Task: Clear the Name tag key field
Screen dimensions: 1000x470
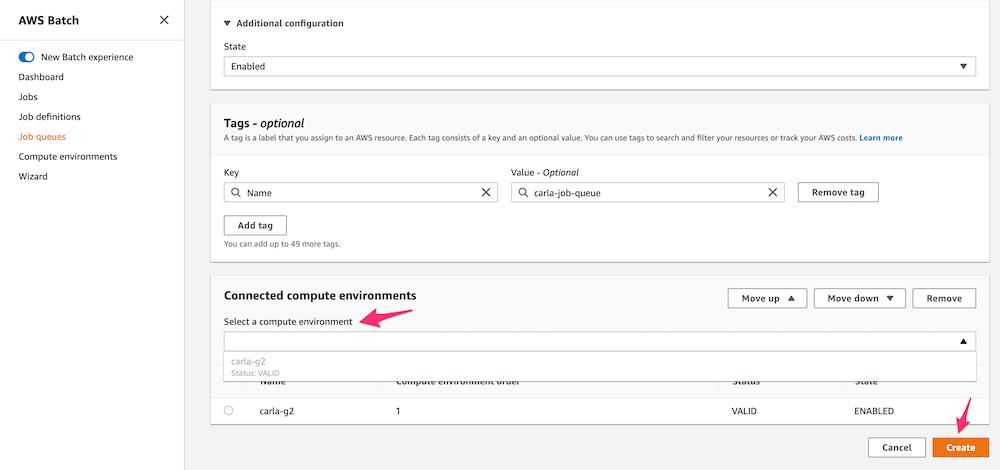Action: (486, 193)
